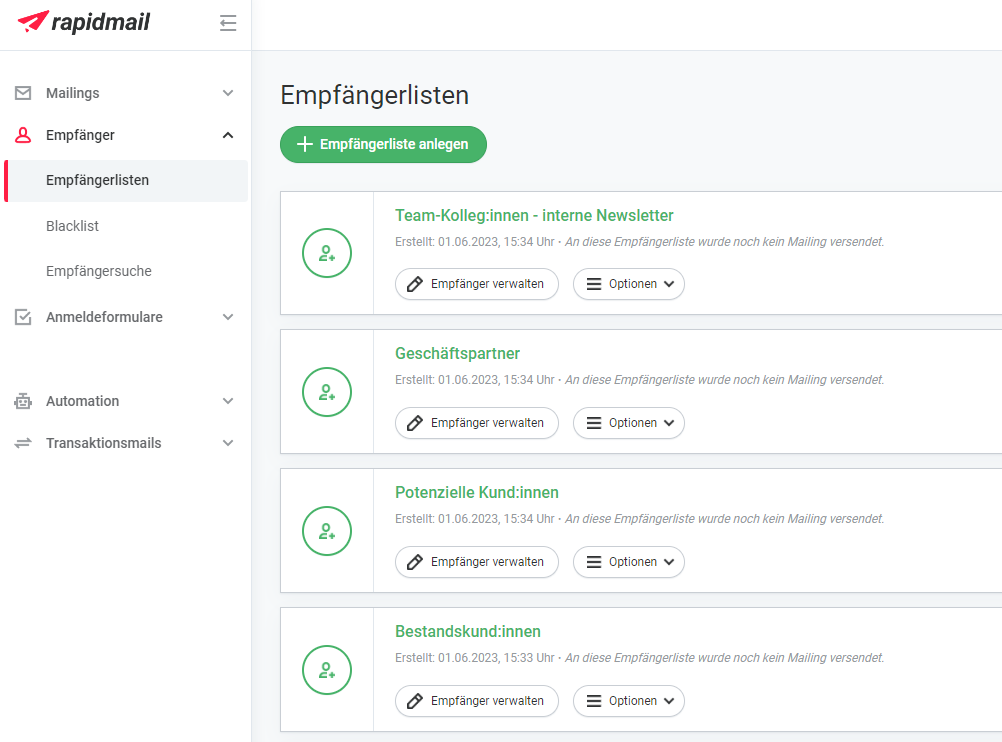Click the green Empfängerliste anlegen button
This screenshot has height=742, width=1002.
(x=383, y=144)
